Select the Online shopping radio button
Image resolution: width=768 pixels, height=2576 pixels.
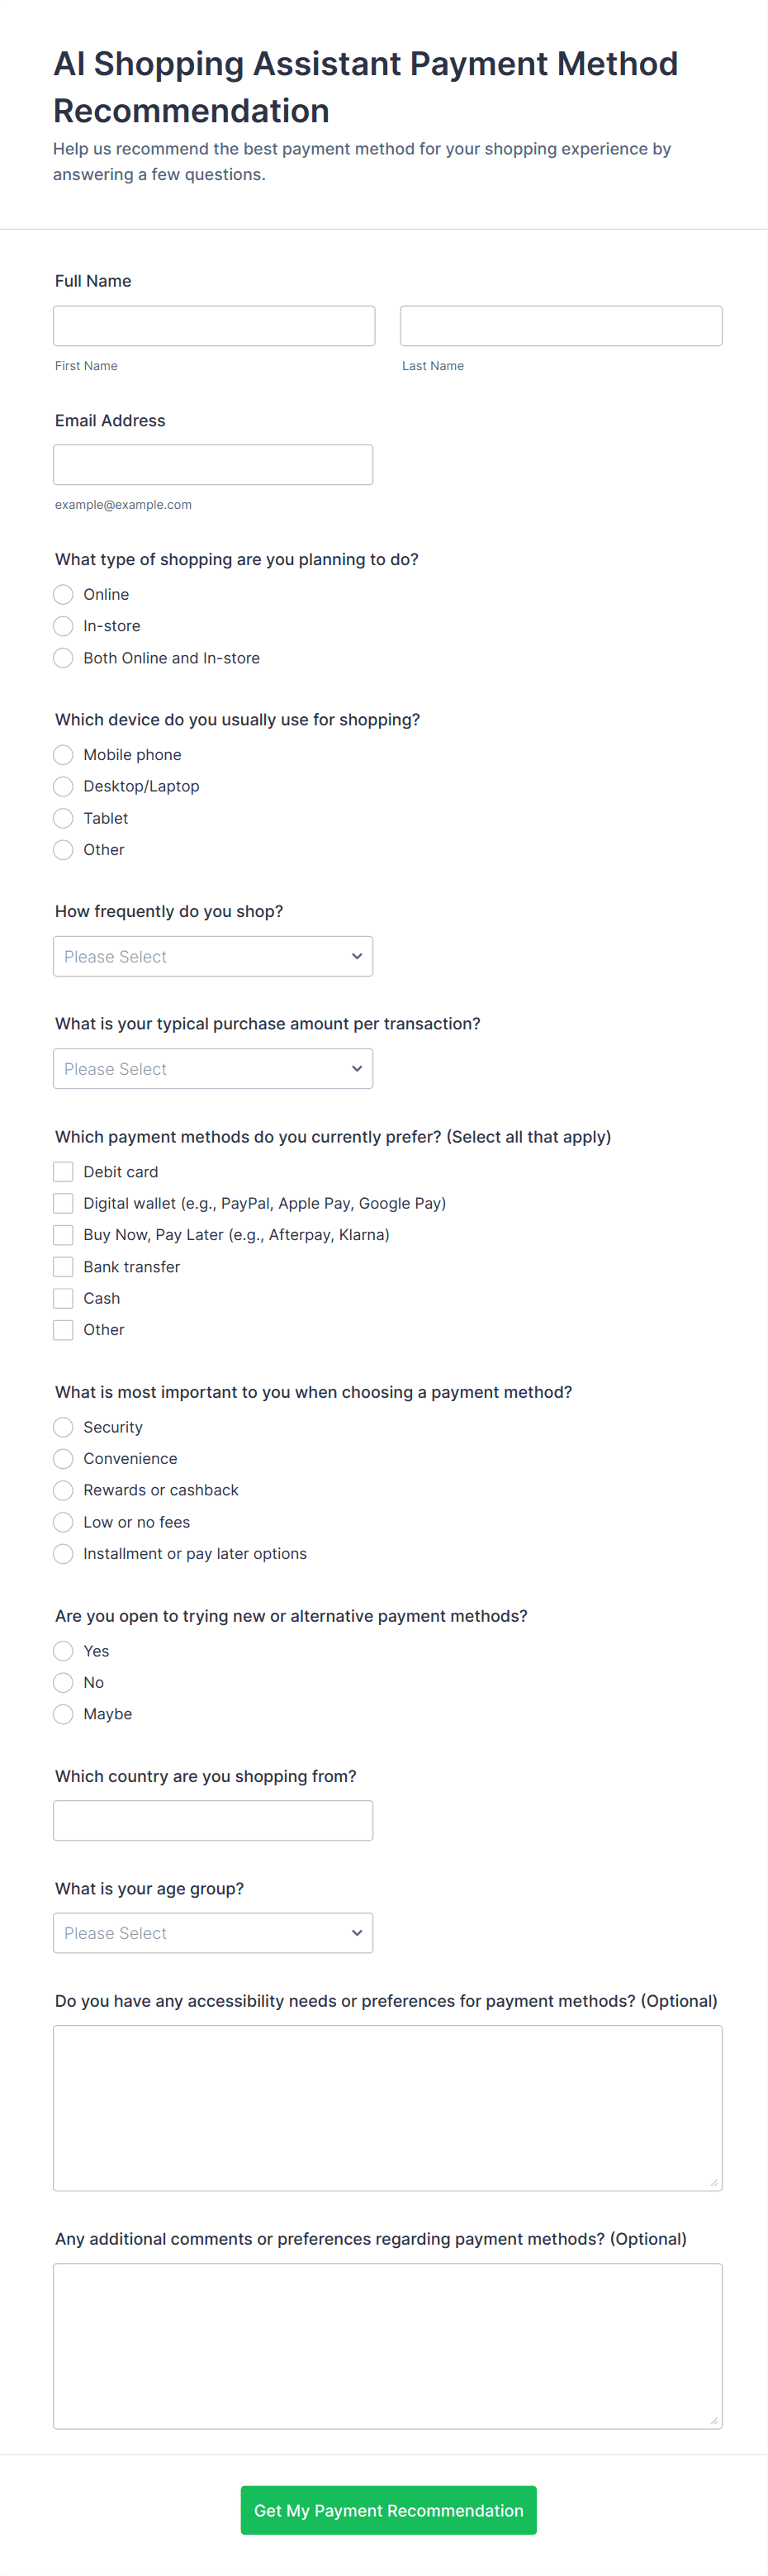click(x=63, y=594)
